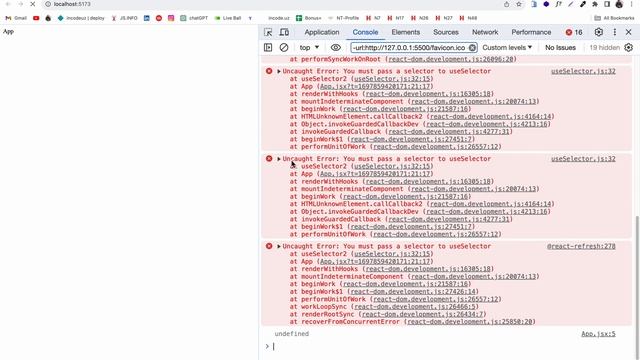Open the Chrome three-dot menu

pyautogui.click(x=631, y=4)
